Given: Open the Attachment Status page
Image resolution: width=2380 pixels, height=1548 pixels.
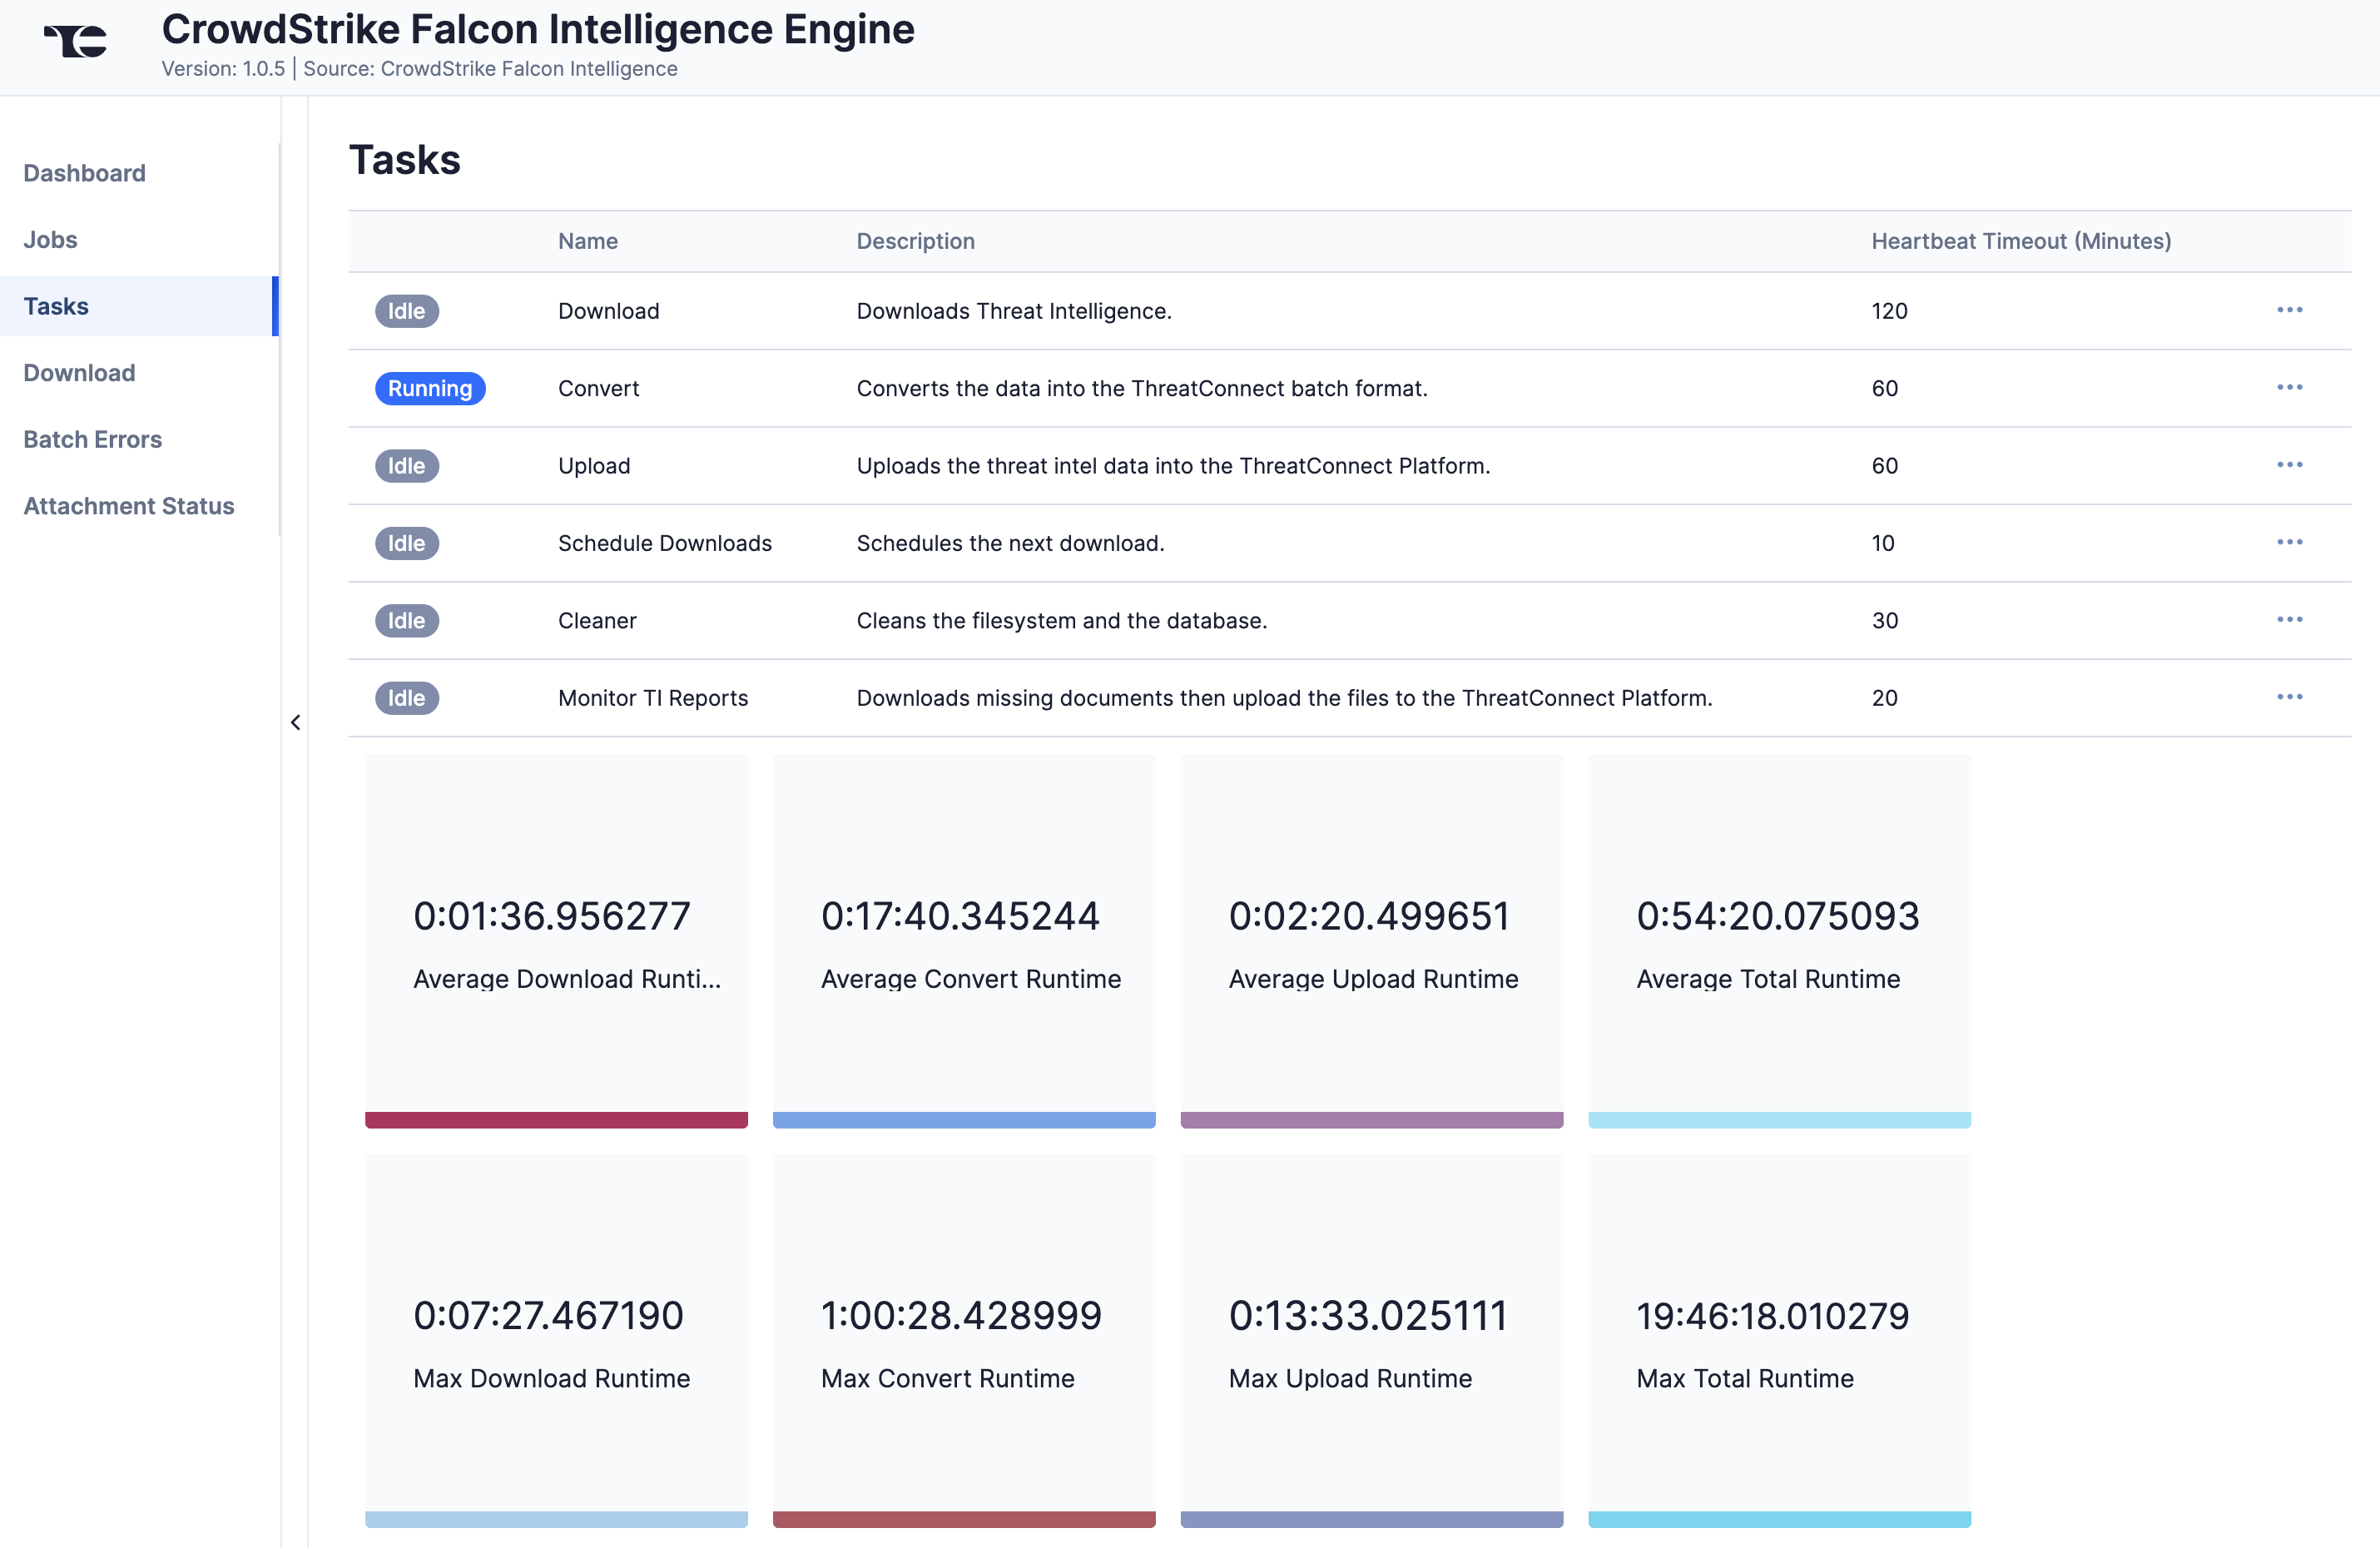Looking at the screenshot, I should point(128,505).
